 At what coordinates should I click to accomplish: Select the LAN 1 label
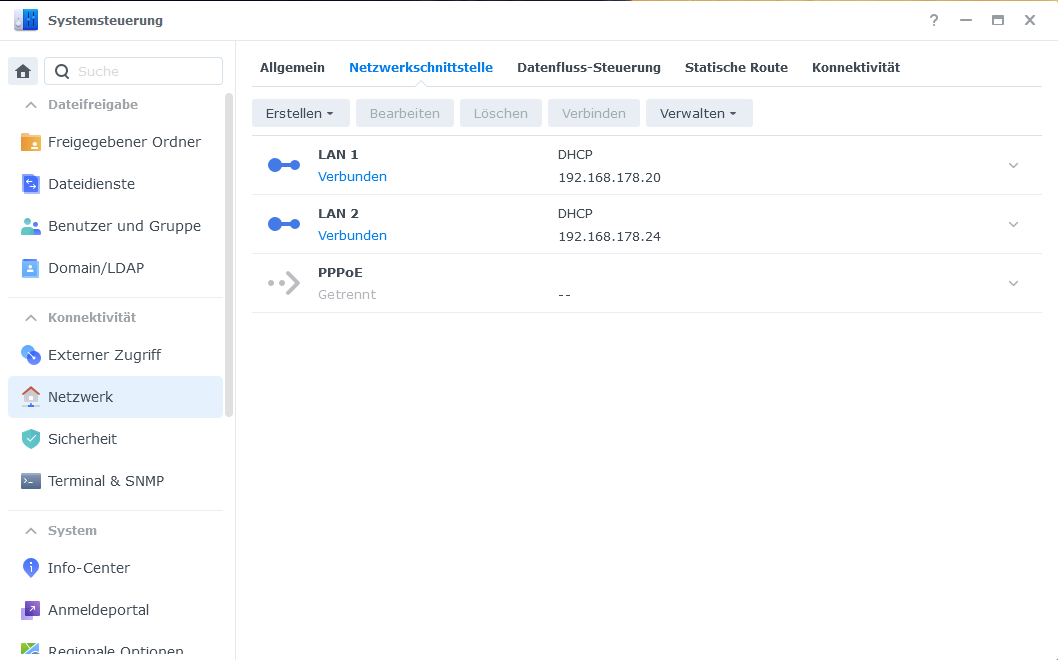338,155
